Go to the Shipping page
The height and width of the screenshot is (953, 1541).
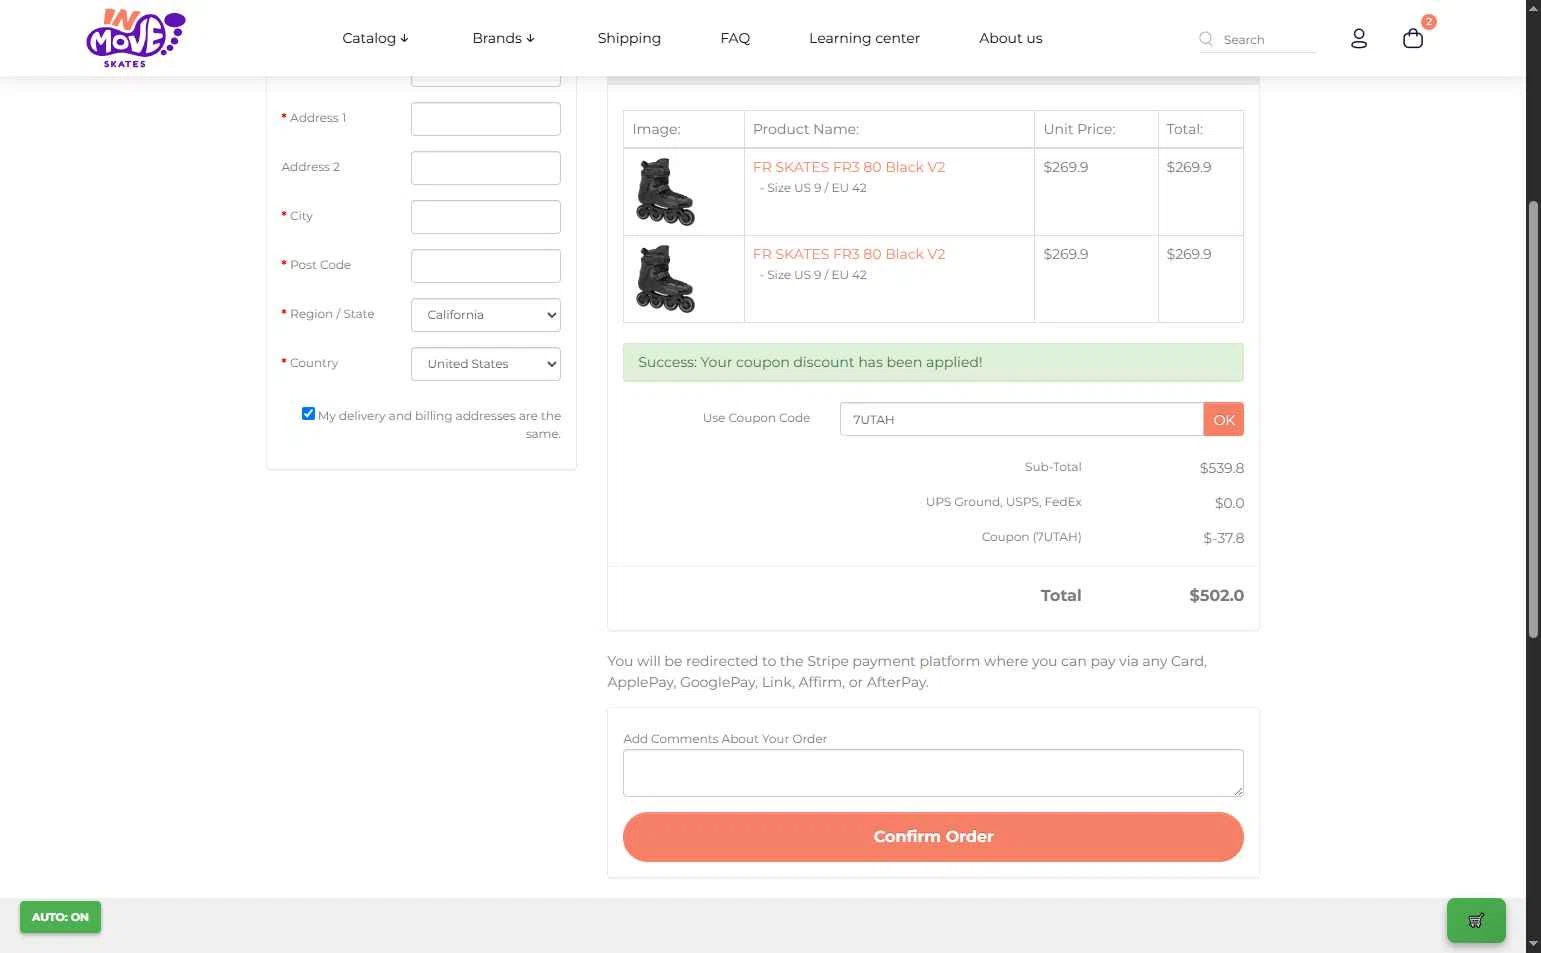(629, 38)
